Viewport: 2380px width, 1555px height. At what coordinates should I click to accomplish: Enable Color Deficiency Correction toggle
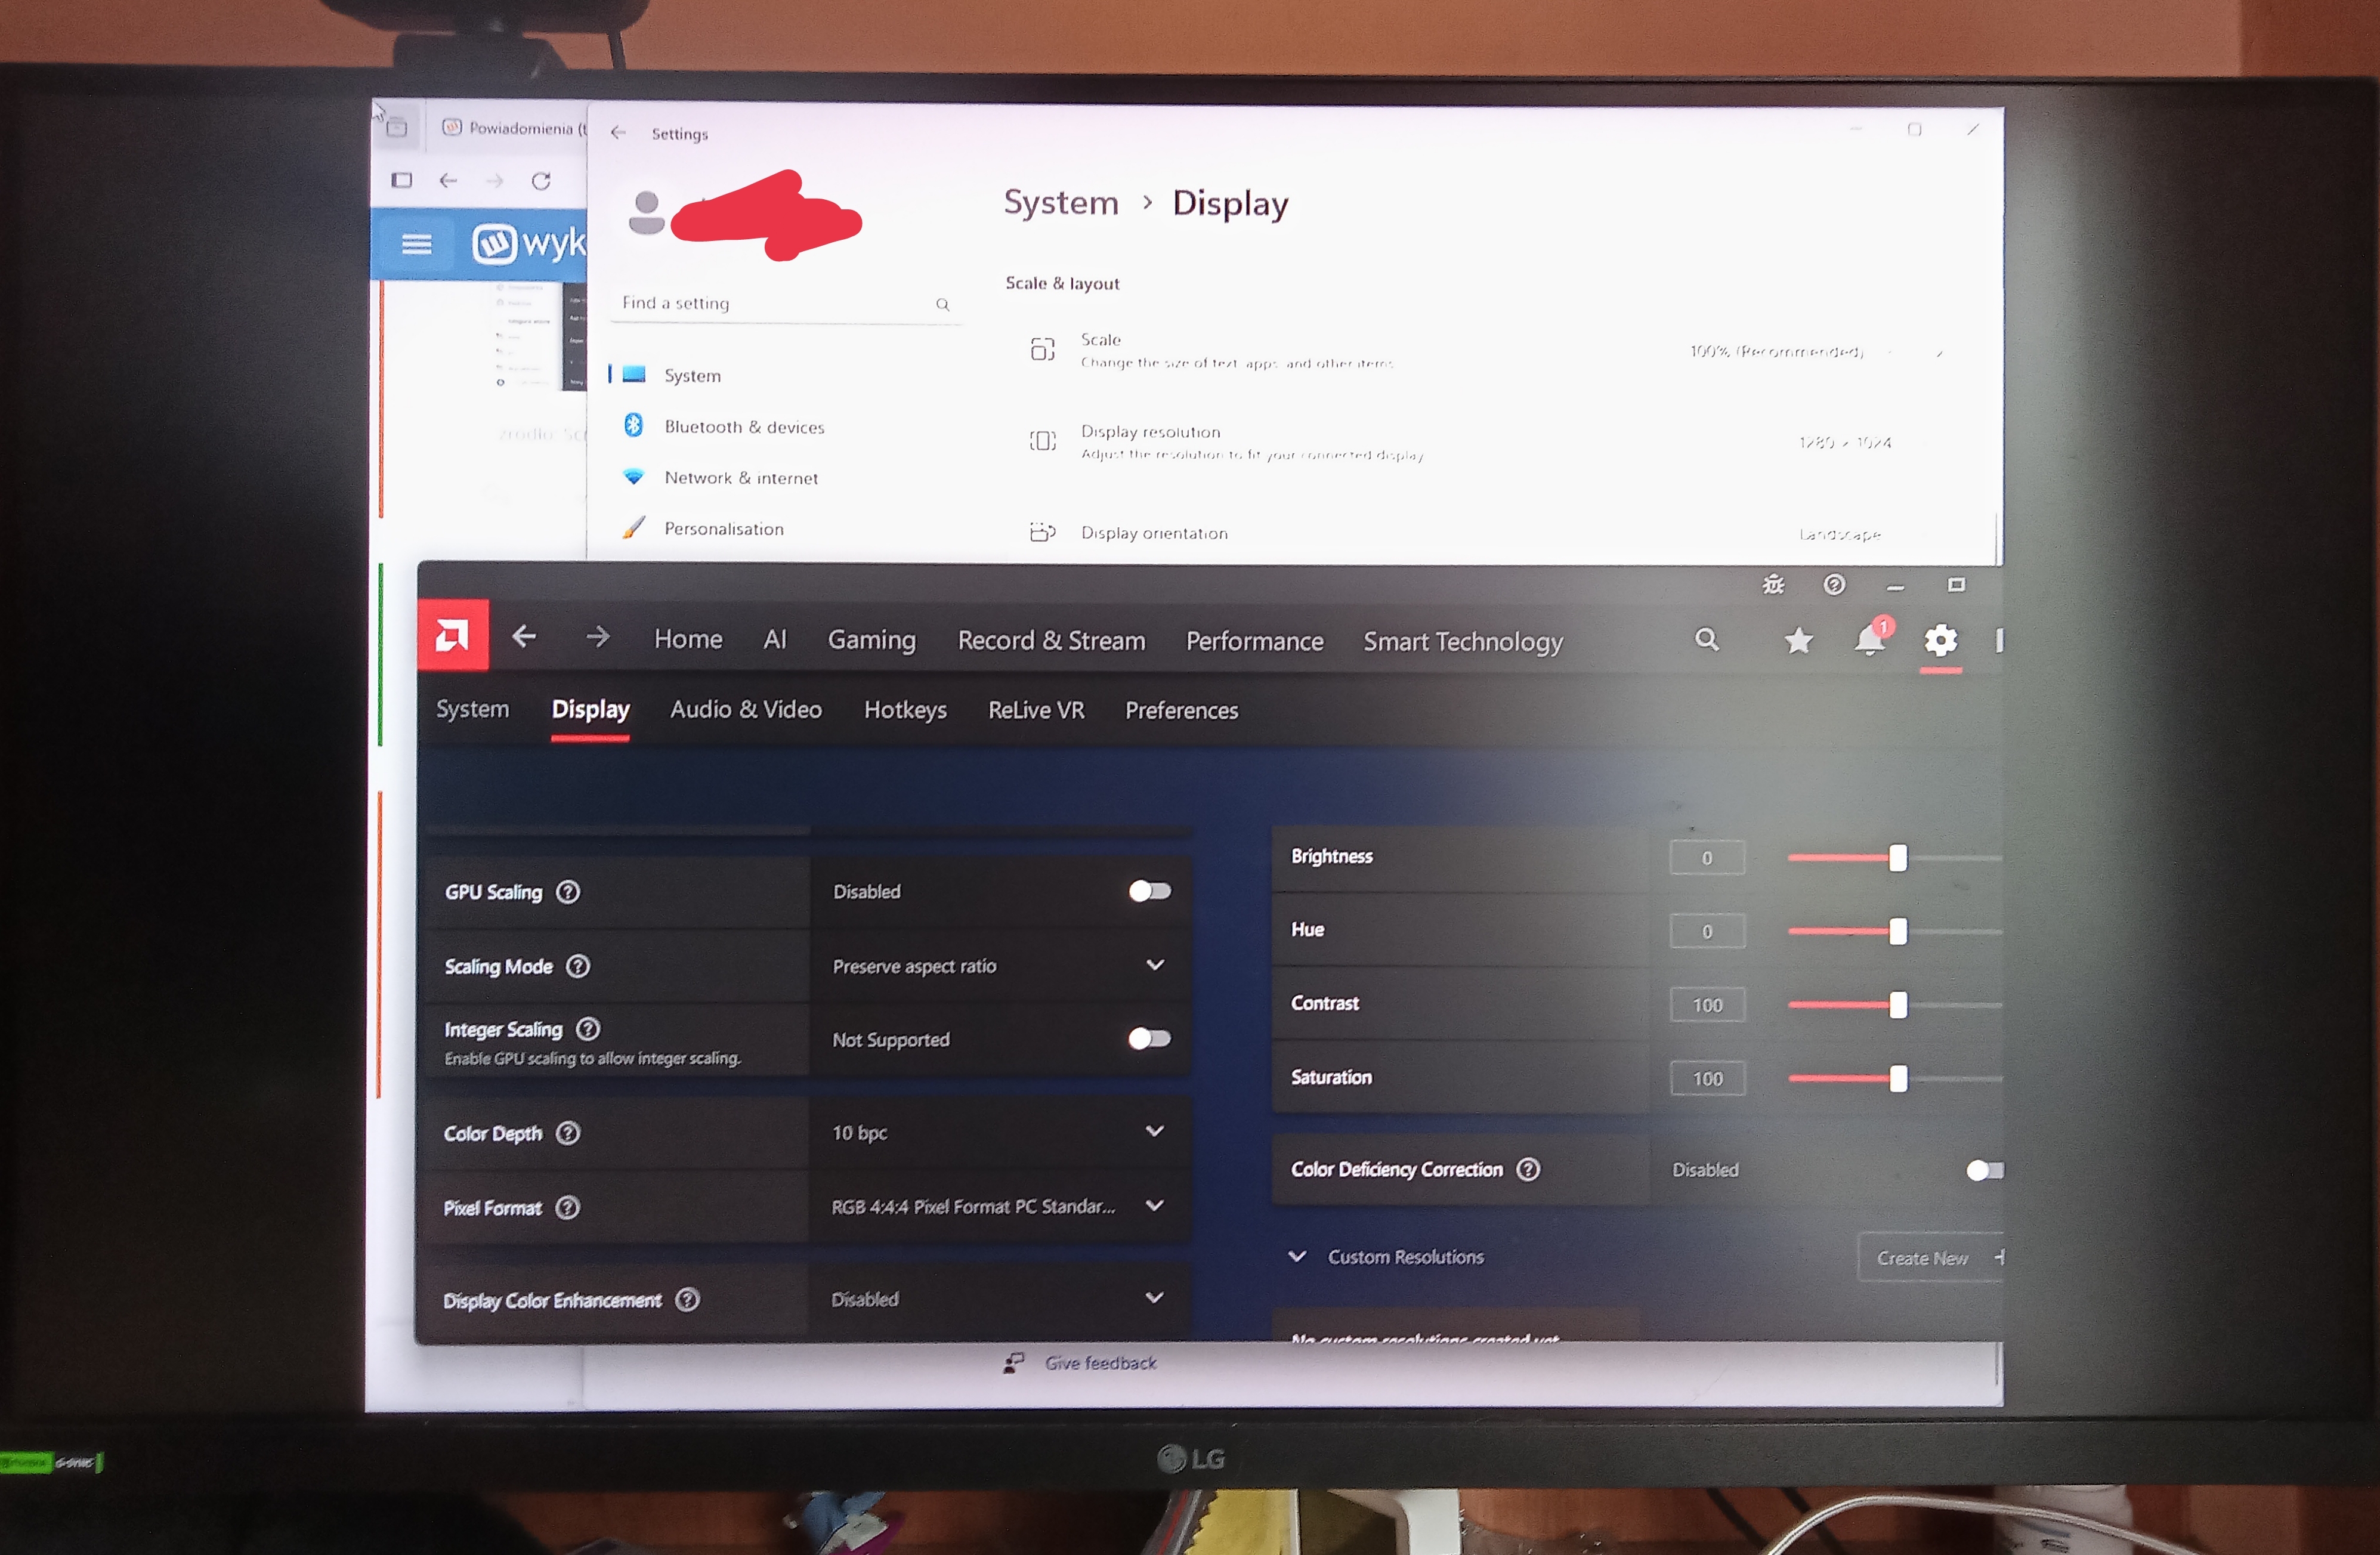coord(1984,1170)
